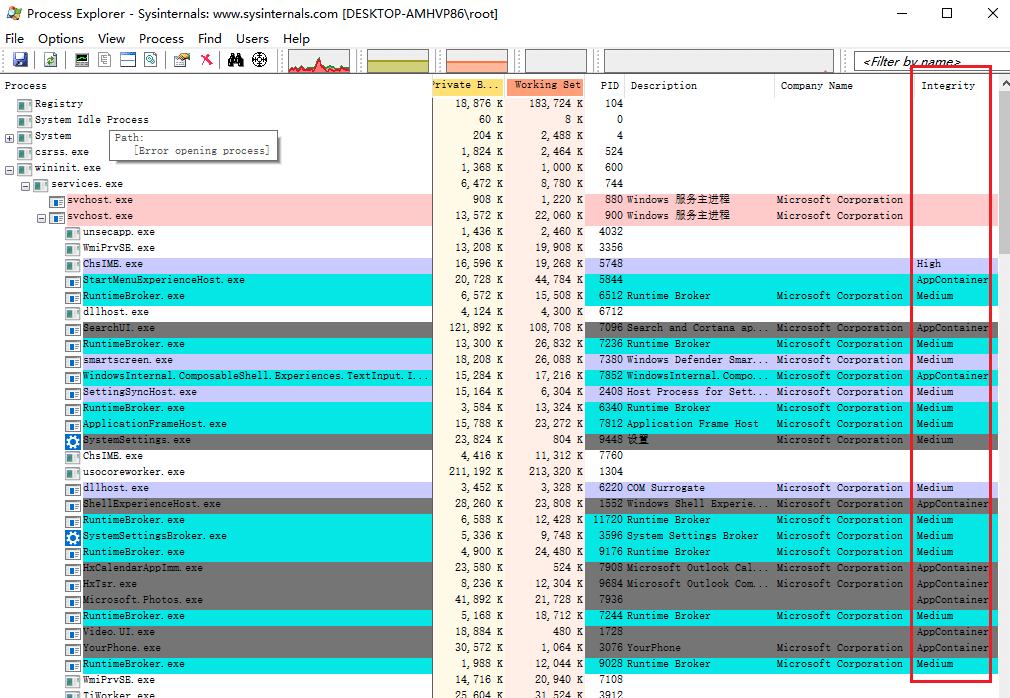1010x698 pixels.
Task: Select the HxCalendarAppImm.exe process
Action: click(499, 568)
